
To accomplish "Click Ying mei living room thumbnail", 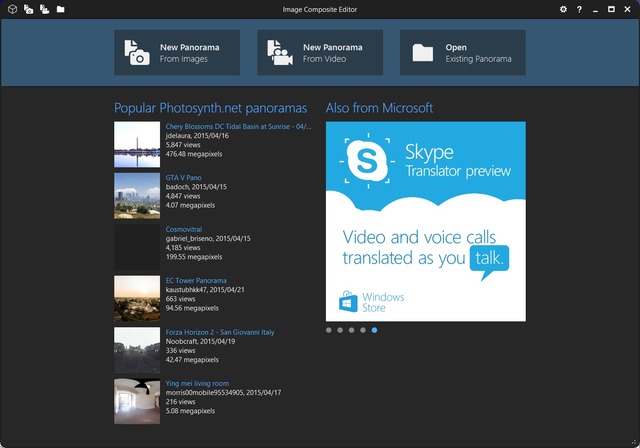I will pyautogui.click(x=137, y=401).
